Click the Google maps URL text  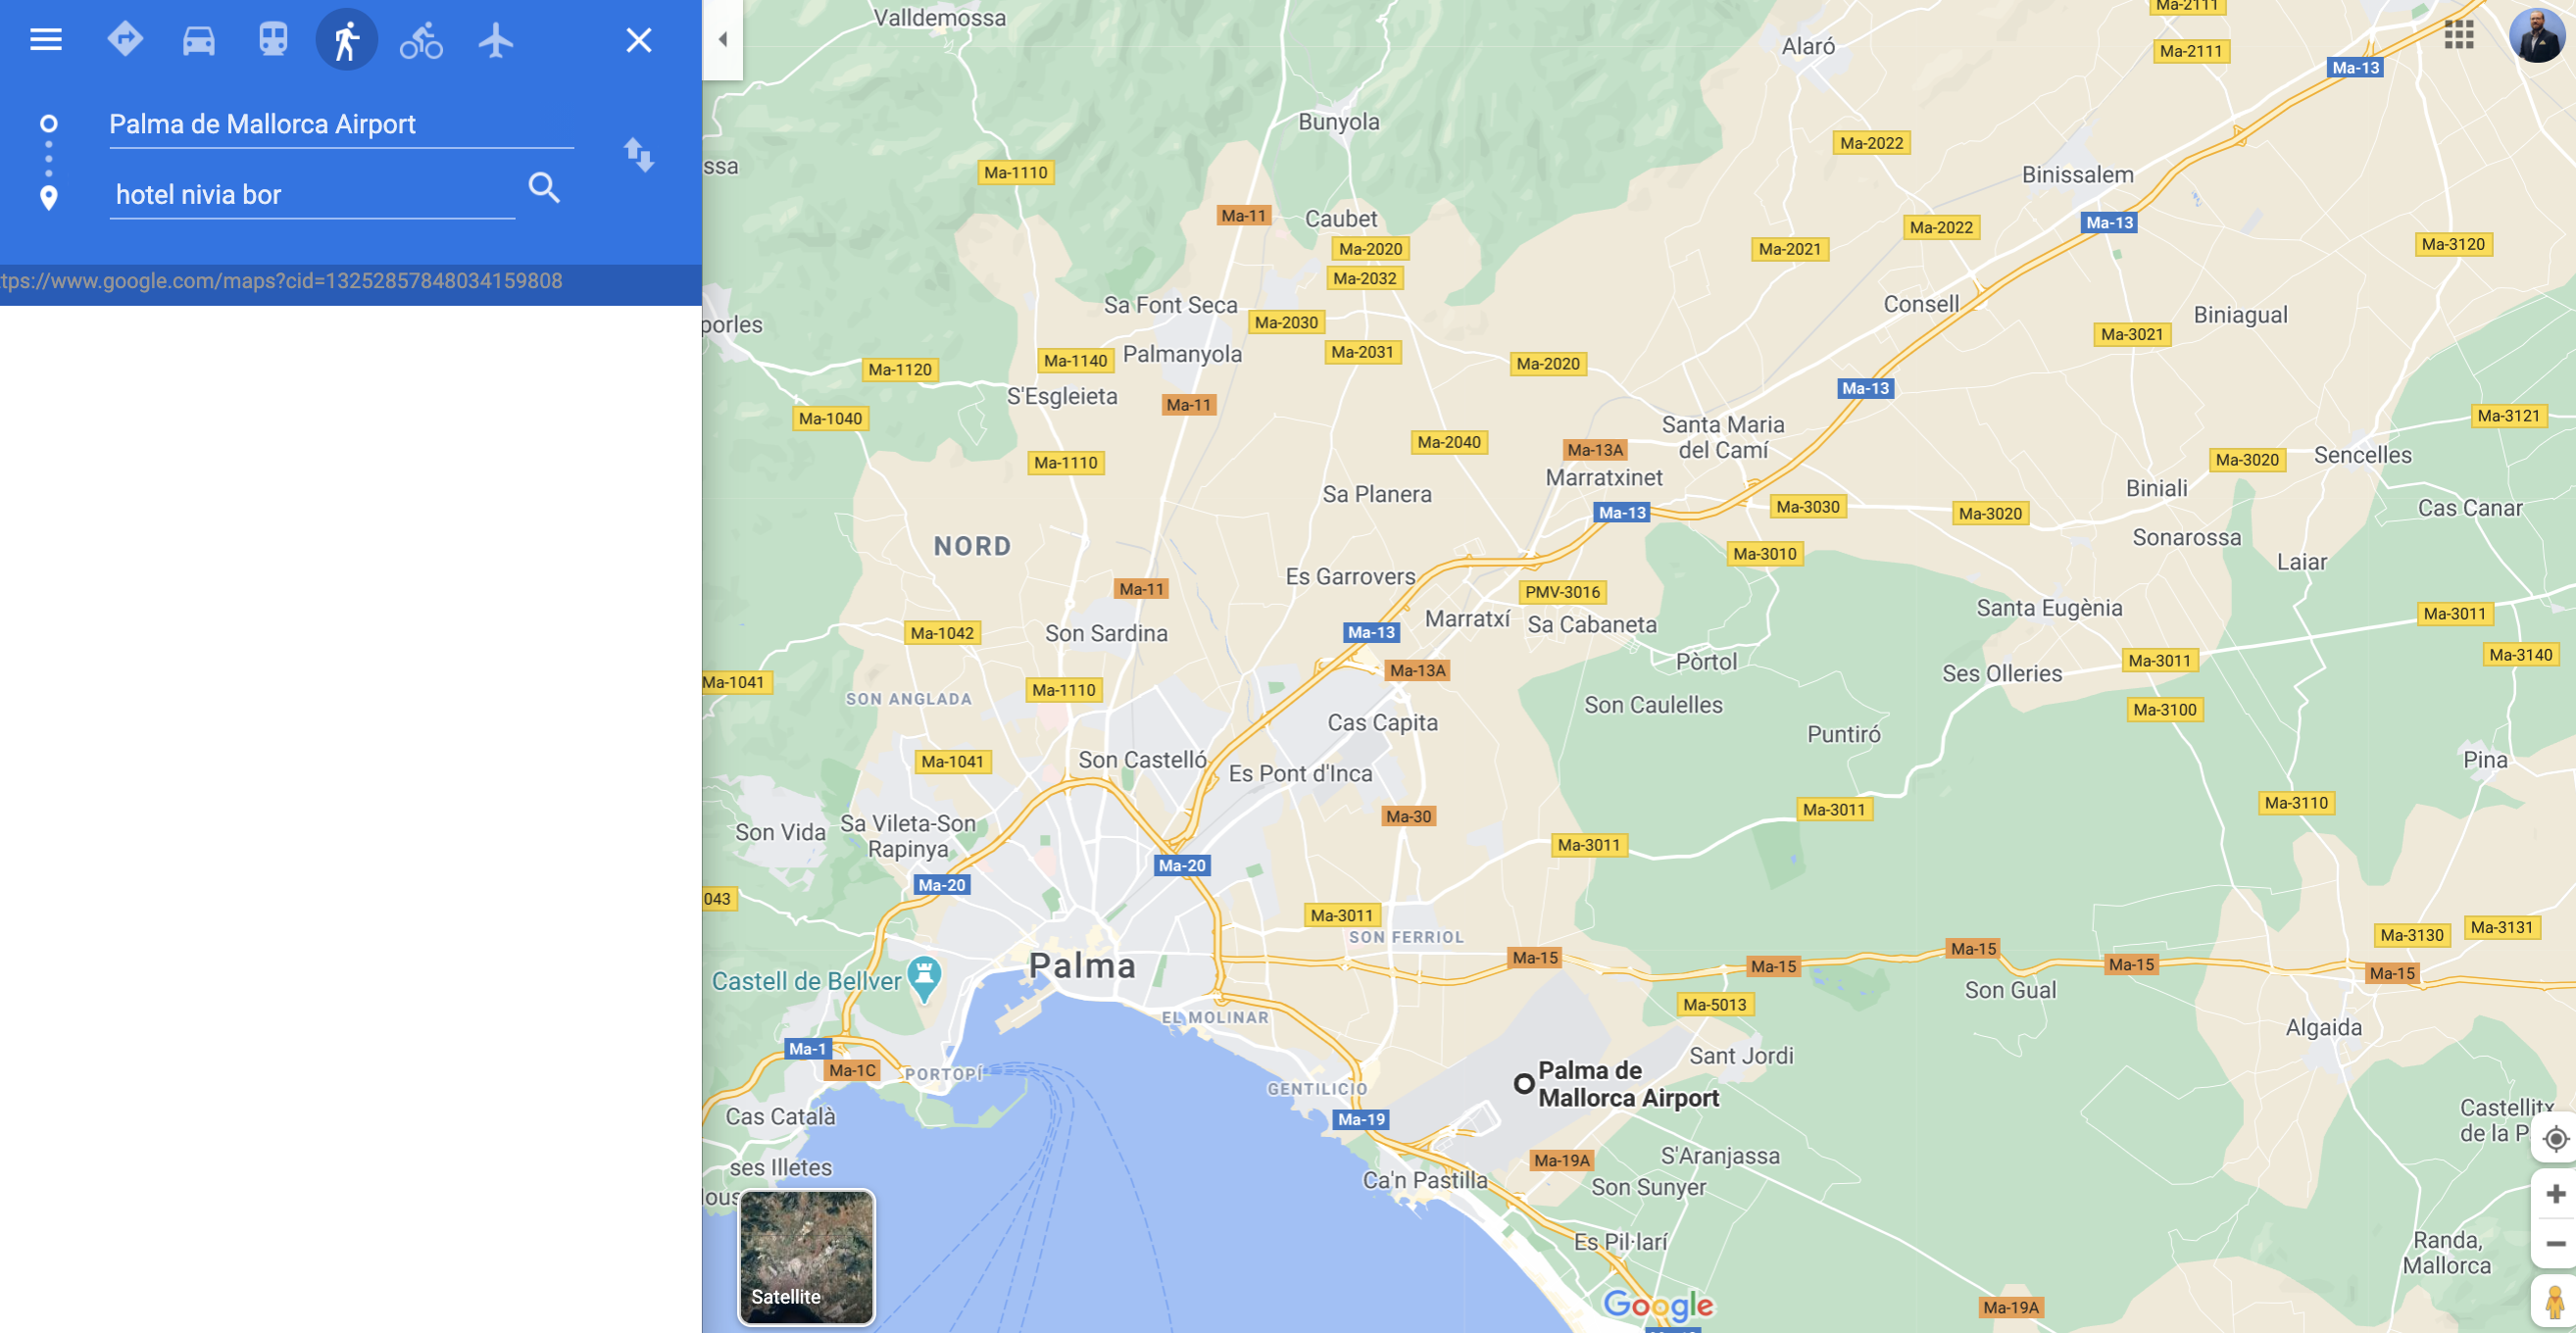click(281, 281)
